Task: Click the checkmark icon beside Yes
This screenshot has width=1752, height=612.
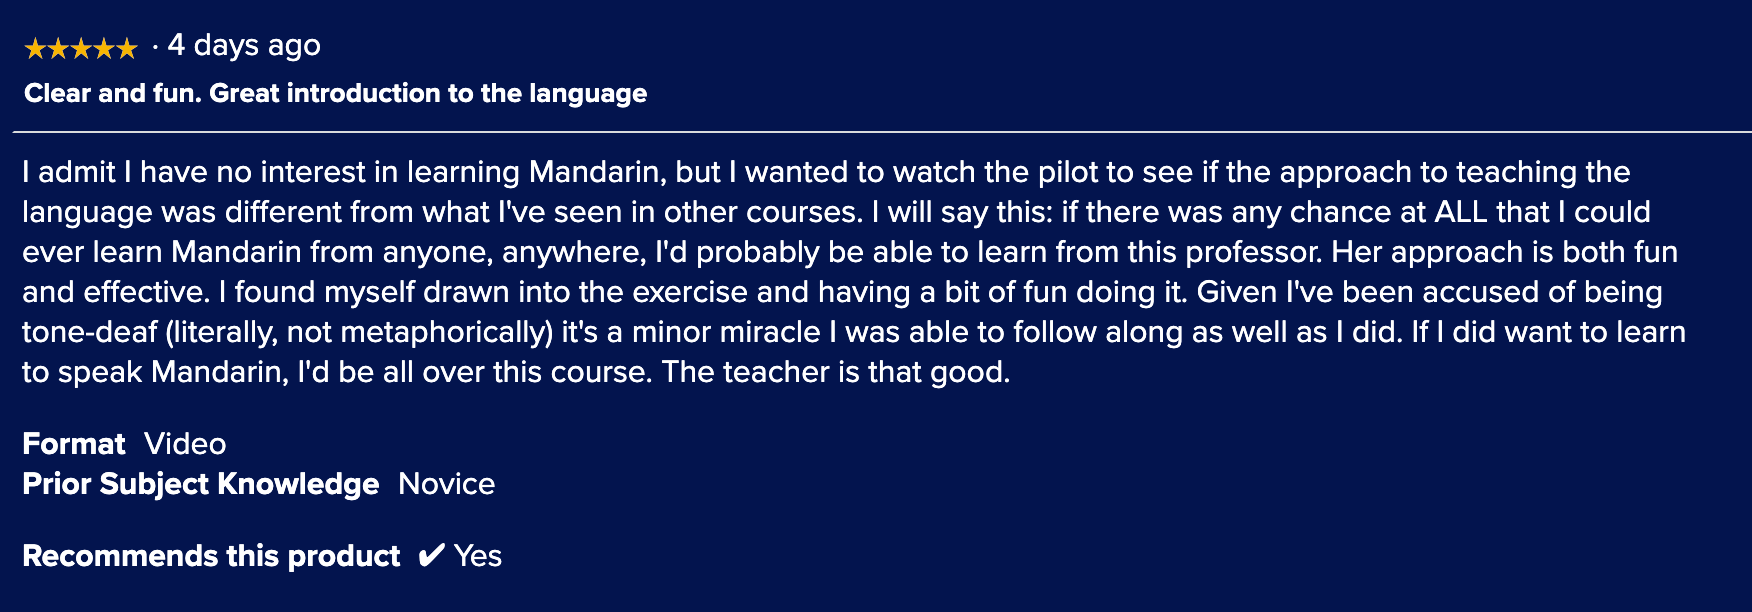Action: [431, 556]
